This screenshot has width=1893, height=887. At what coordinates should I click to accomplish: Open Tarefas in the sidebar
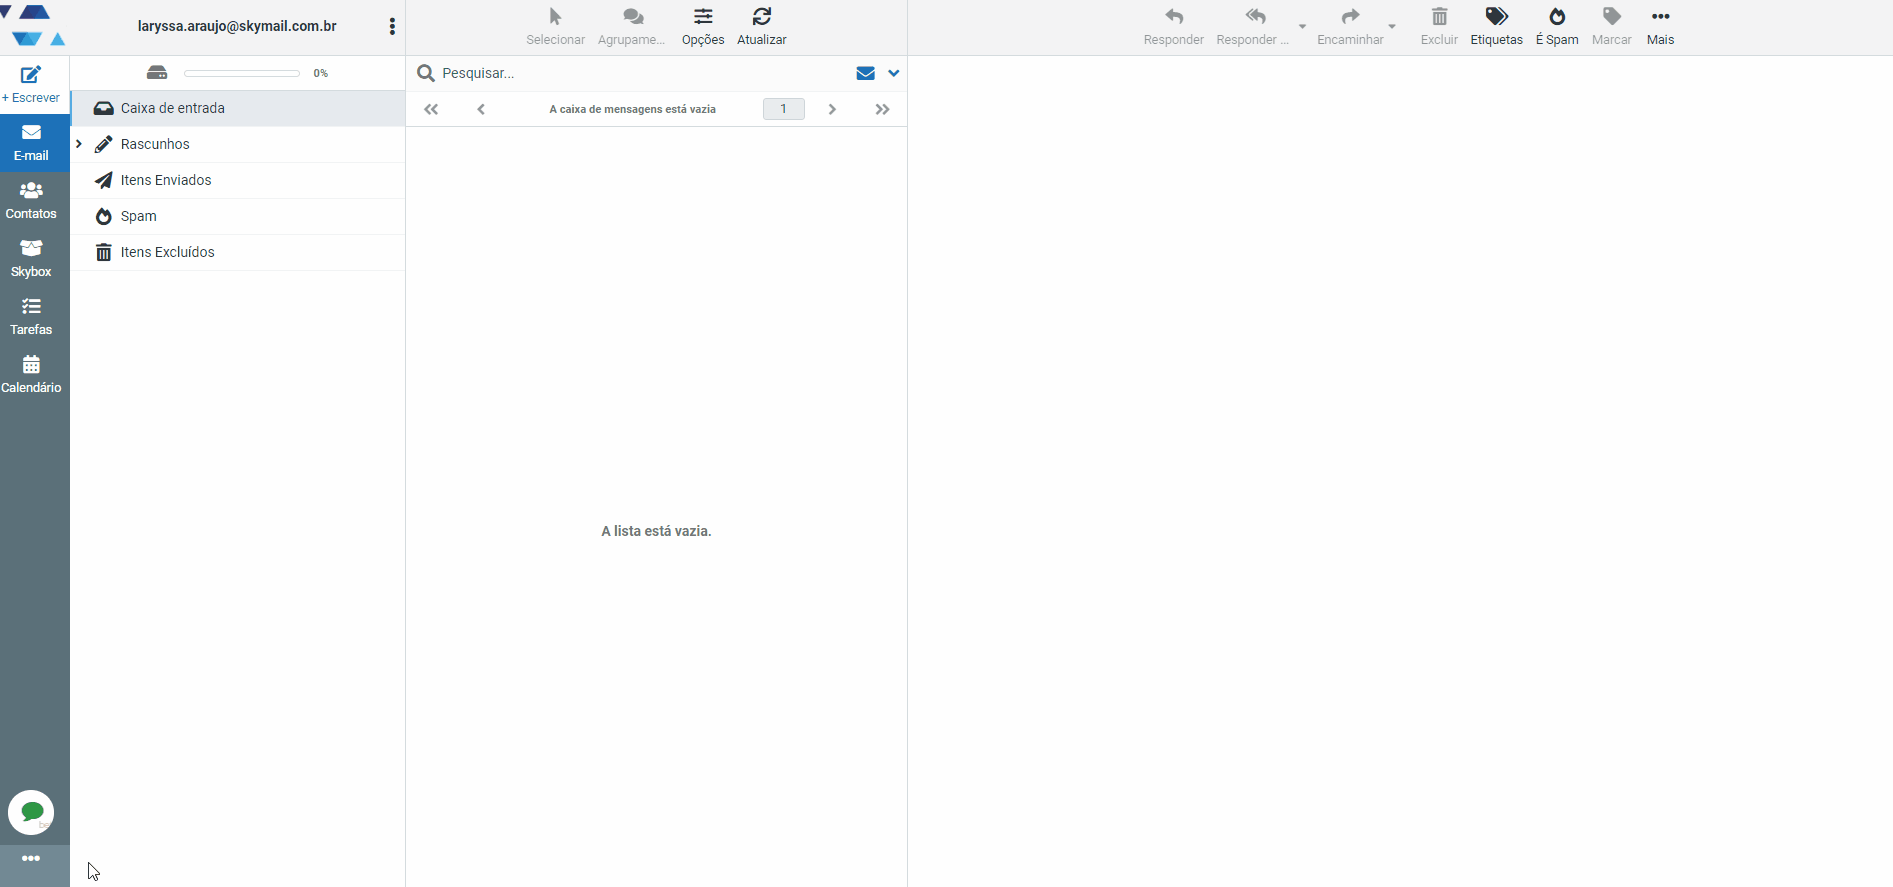(x=31, y=317)
